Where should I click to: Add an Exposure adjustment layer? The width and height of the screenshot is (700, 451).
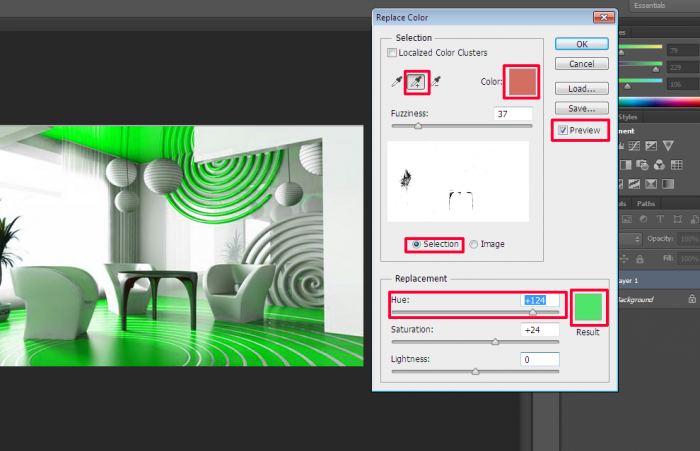click(x=651, y=146)
